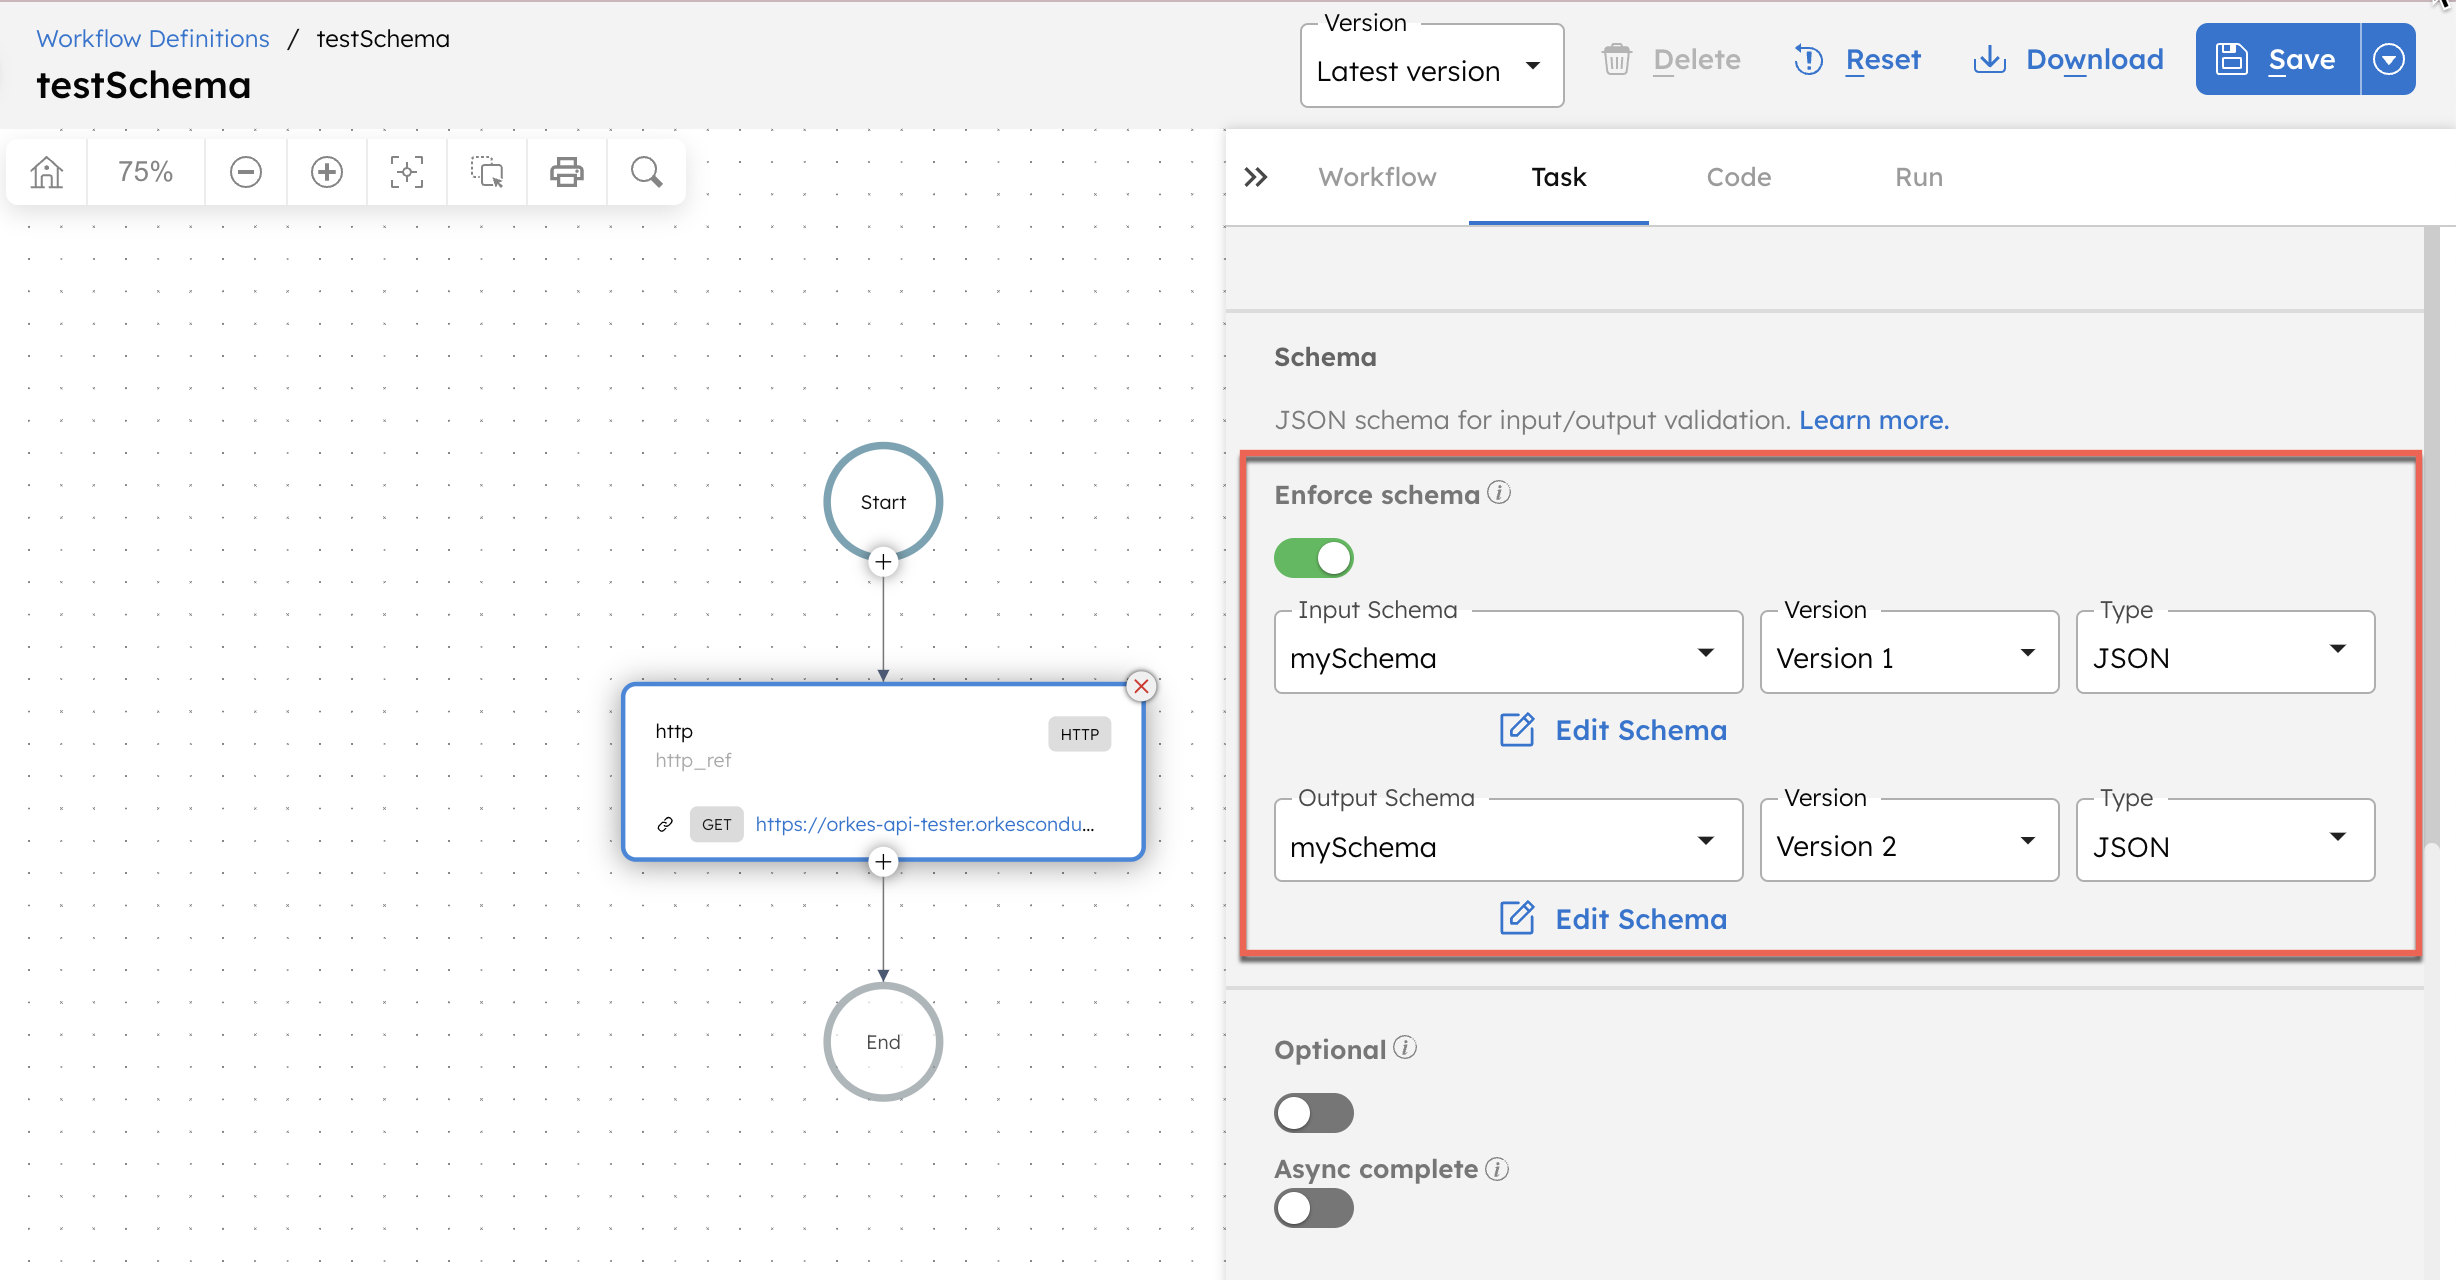The image size is (2456, 1280).
Task: Click the search magnifier icon
Action: [x=647, y=172]
